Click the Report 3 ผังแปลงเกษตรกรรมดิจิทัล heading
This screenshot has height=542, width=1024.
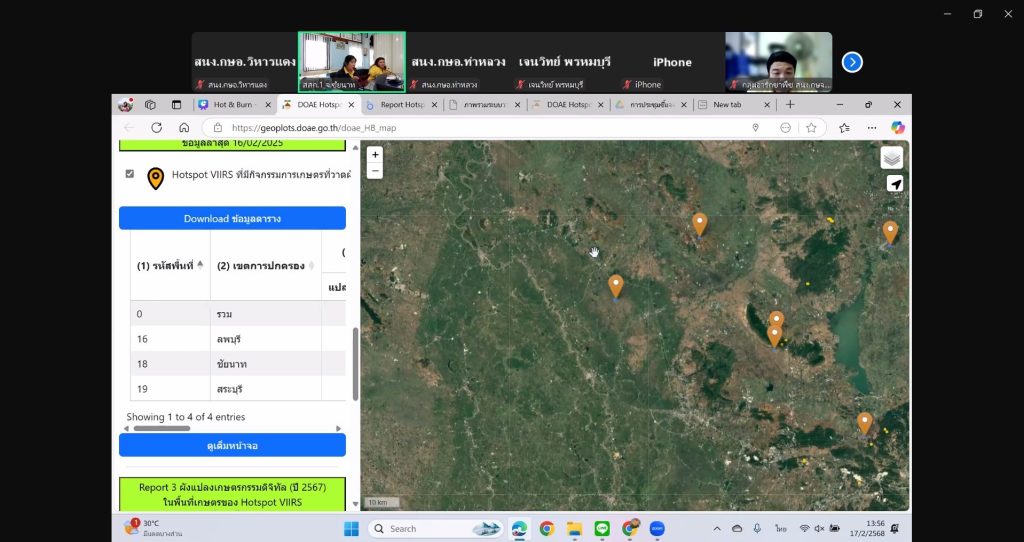(232, 494)
